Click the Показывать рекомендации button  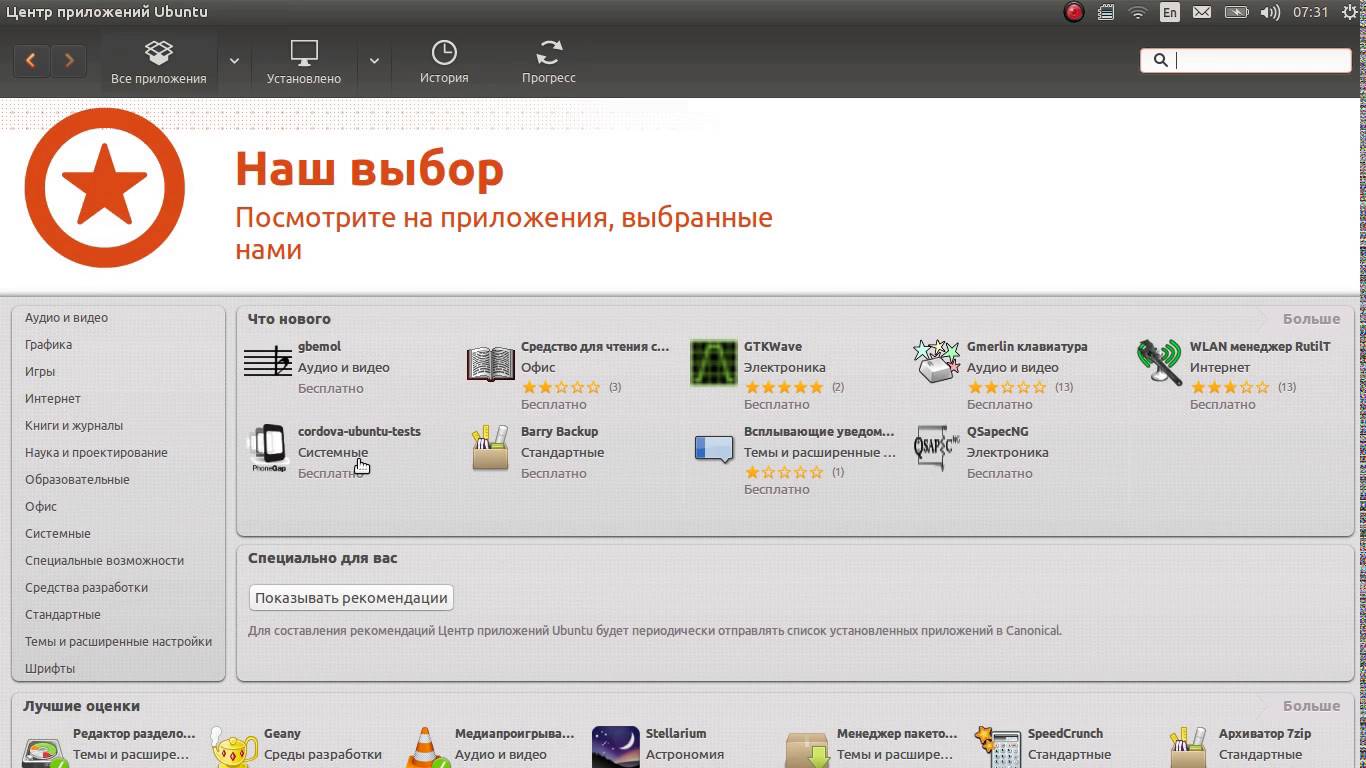(x=351, y=598)
